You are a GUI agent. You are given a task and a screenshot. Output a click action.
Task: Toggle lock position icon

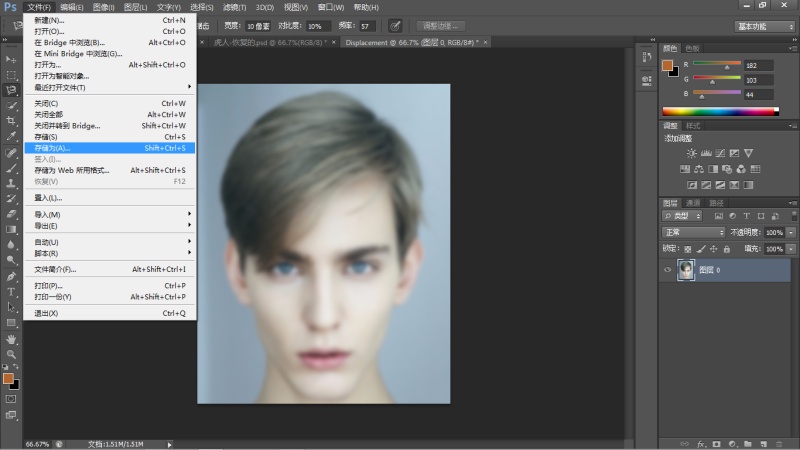[x=714, y=249]
